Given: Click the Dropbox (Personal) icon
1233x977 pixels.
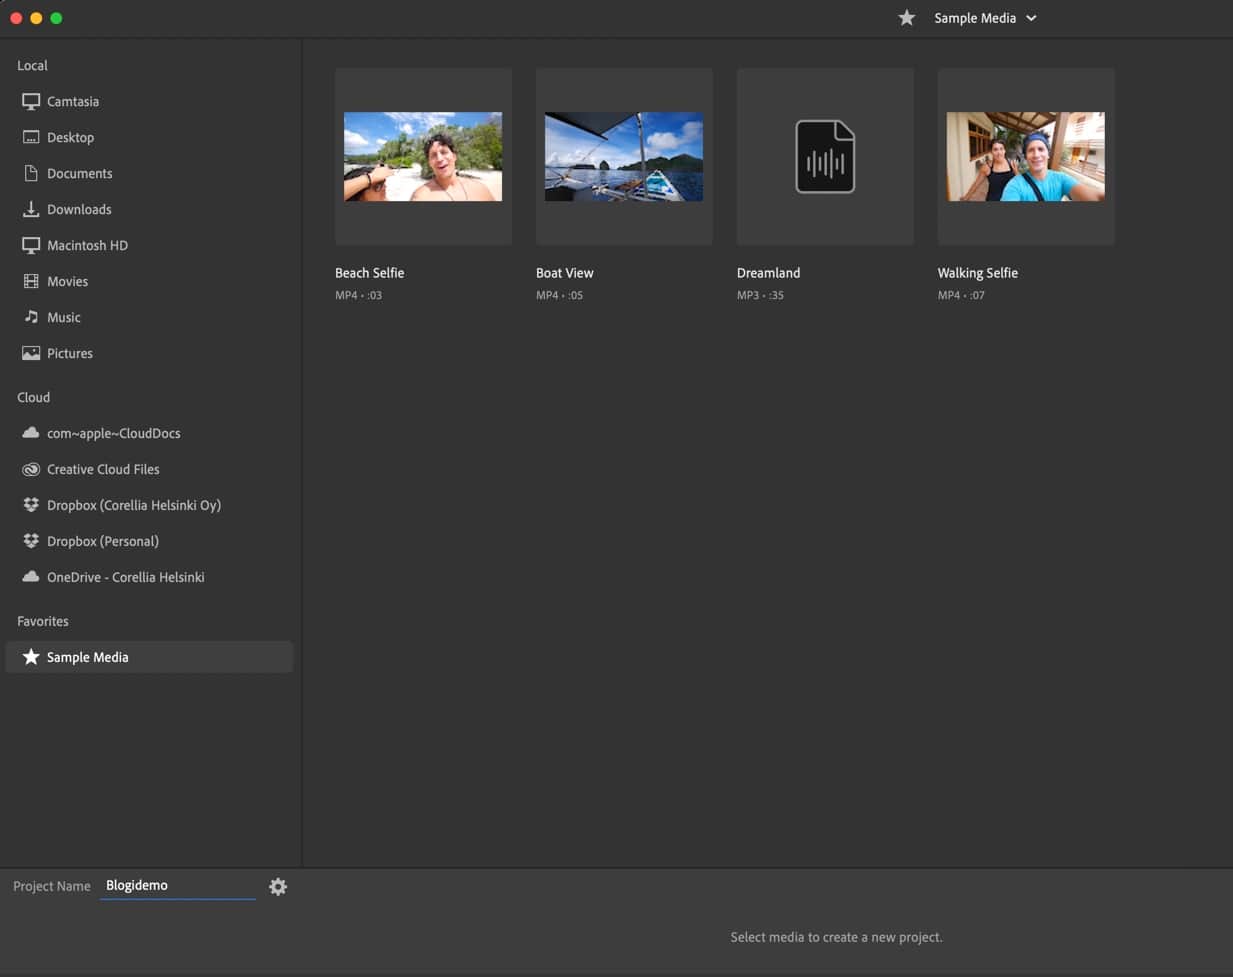Looking at the screenshot, I should tap(31, 541).
